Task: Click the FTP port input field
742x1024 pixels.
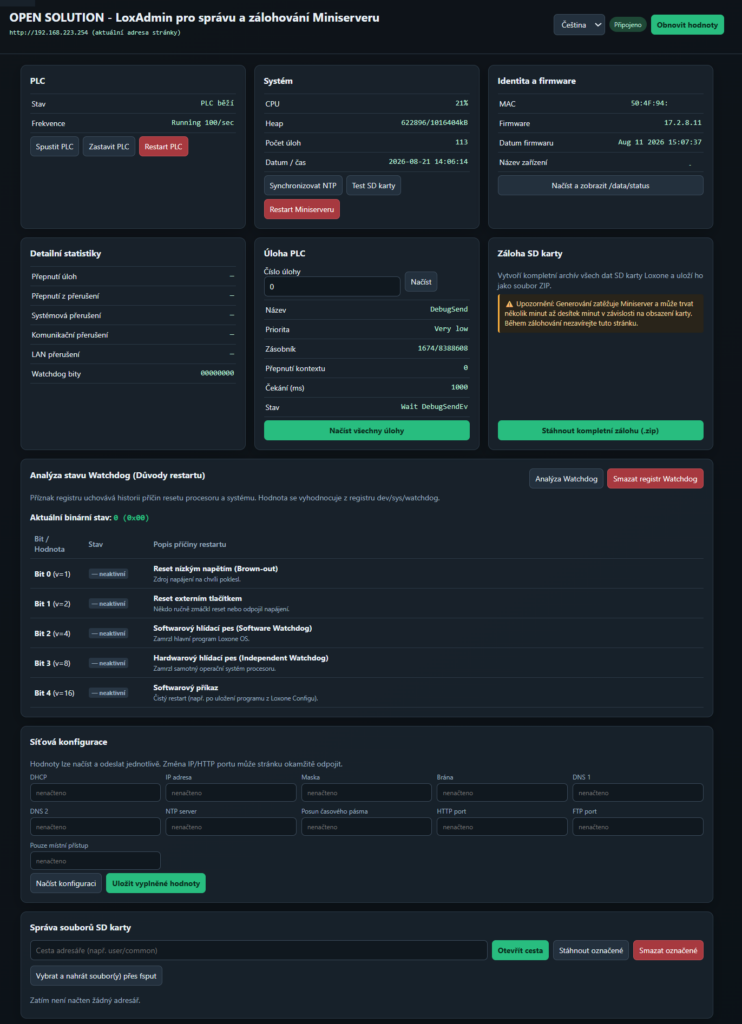Action: coord(638,827)
